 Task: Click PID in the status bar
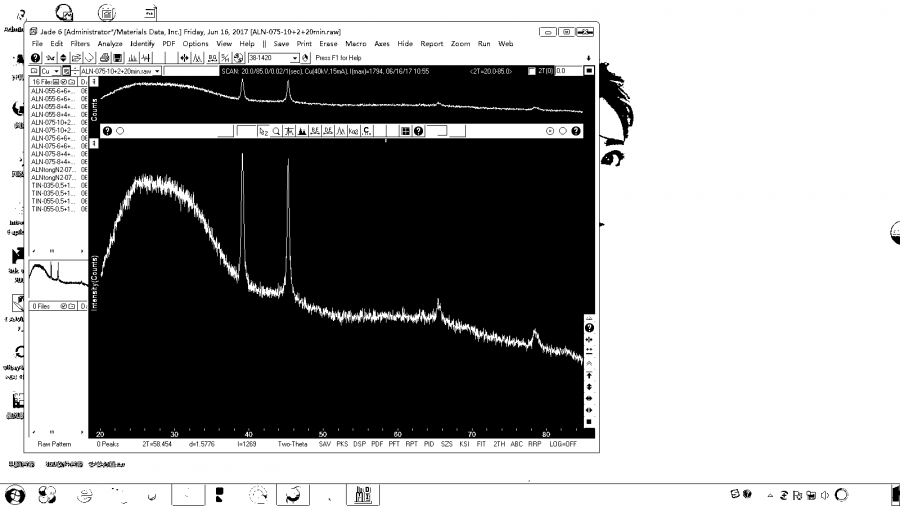(429, 444)
